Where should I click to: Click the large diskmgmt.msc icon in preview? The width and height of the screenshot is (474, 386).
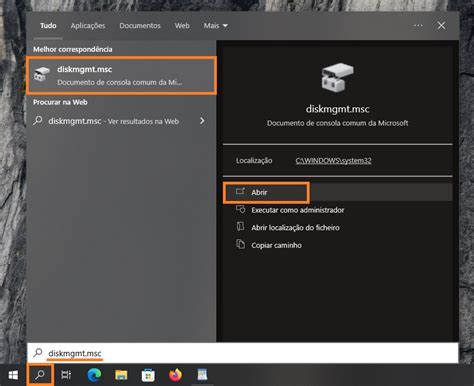337,77
